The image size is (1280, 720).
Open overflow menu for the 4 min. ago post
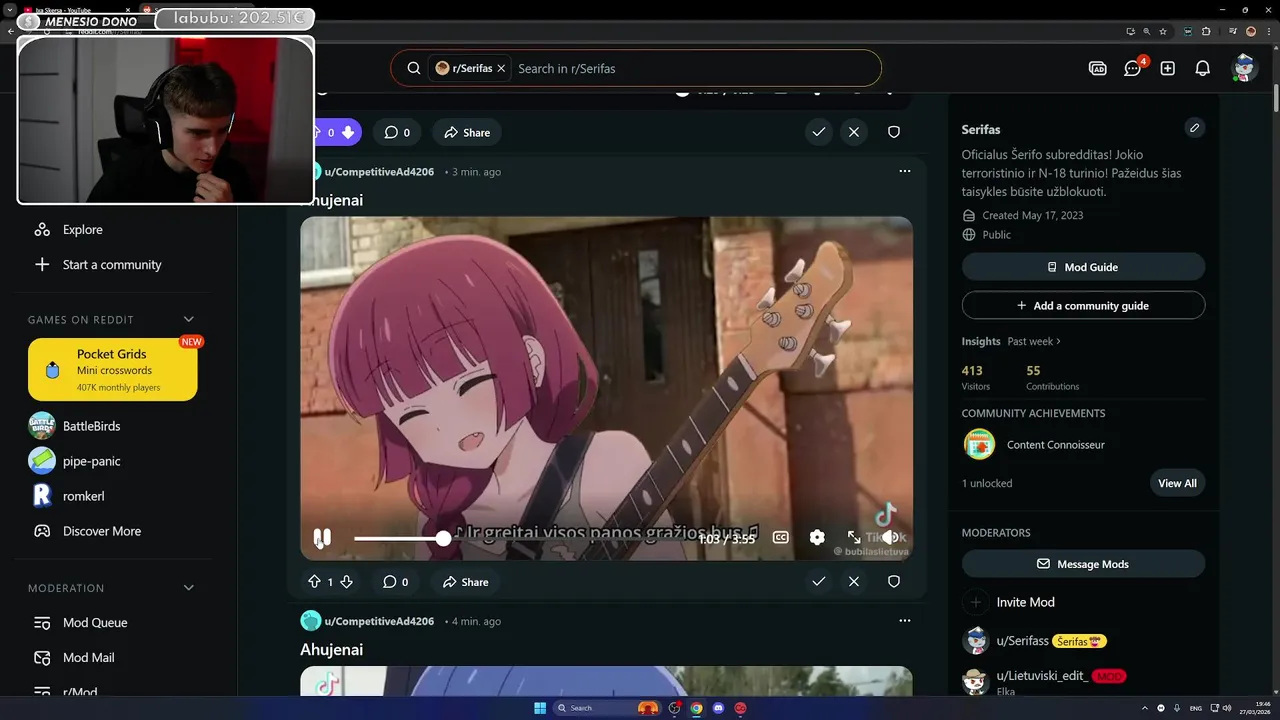(905, 620)
